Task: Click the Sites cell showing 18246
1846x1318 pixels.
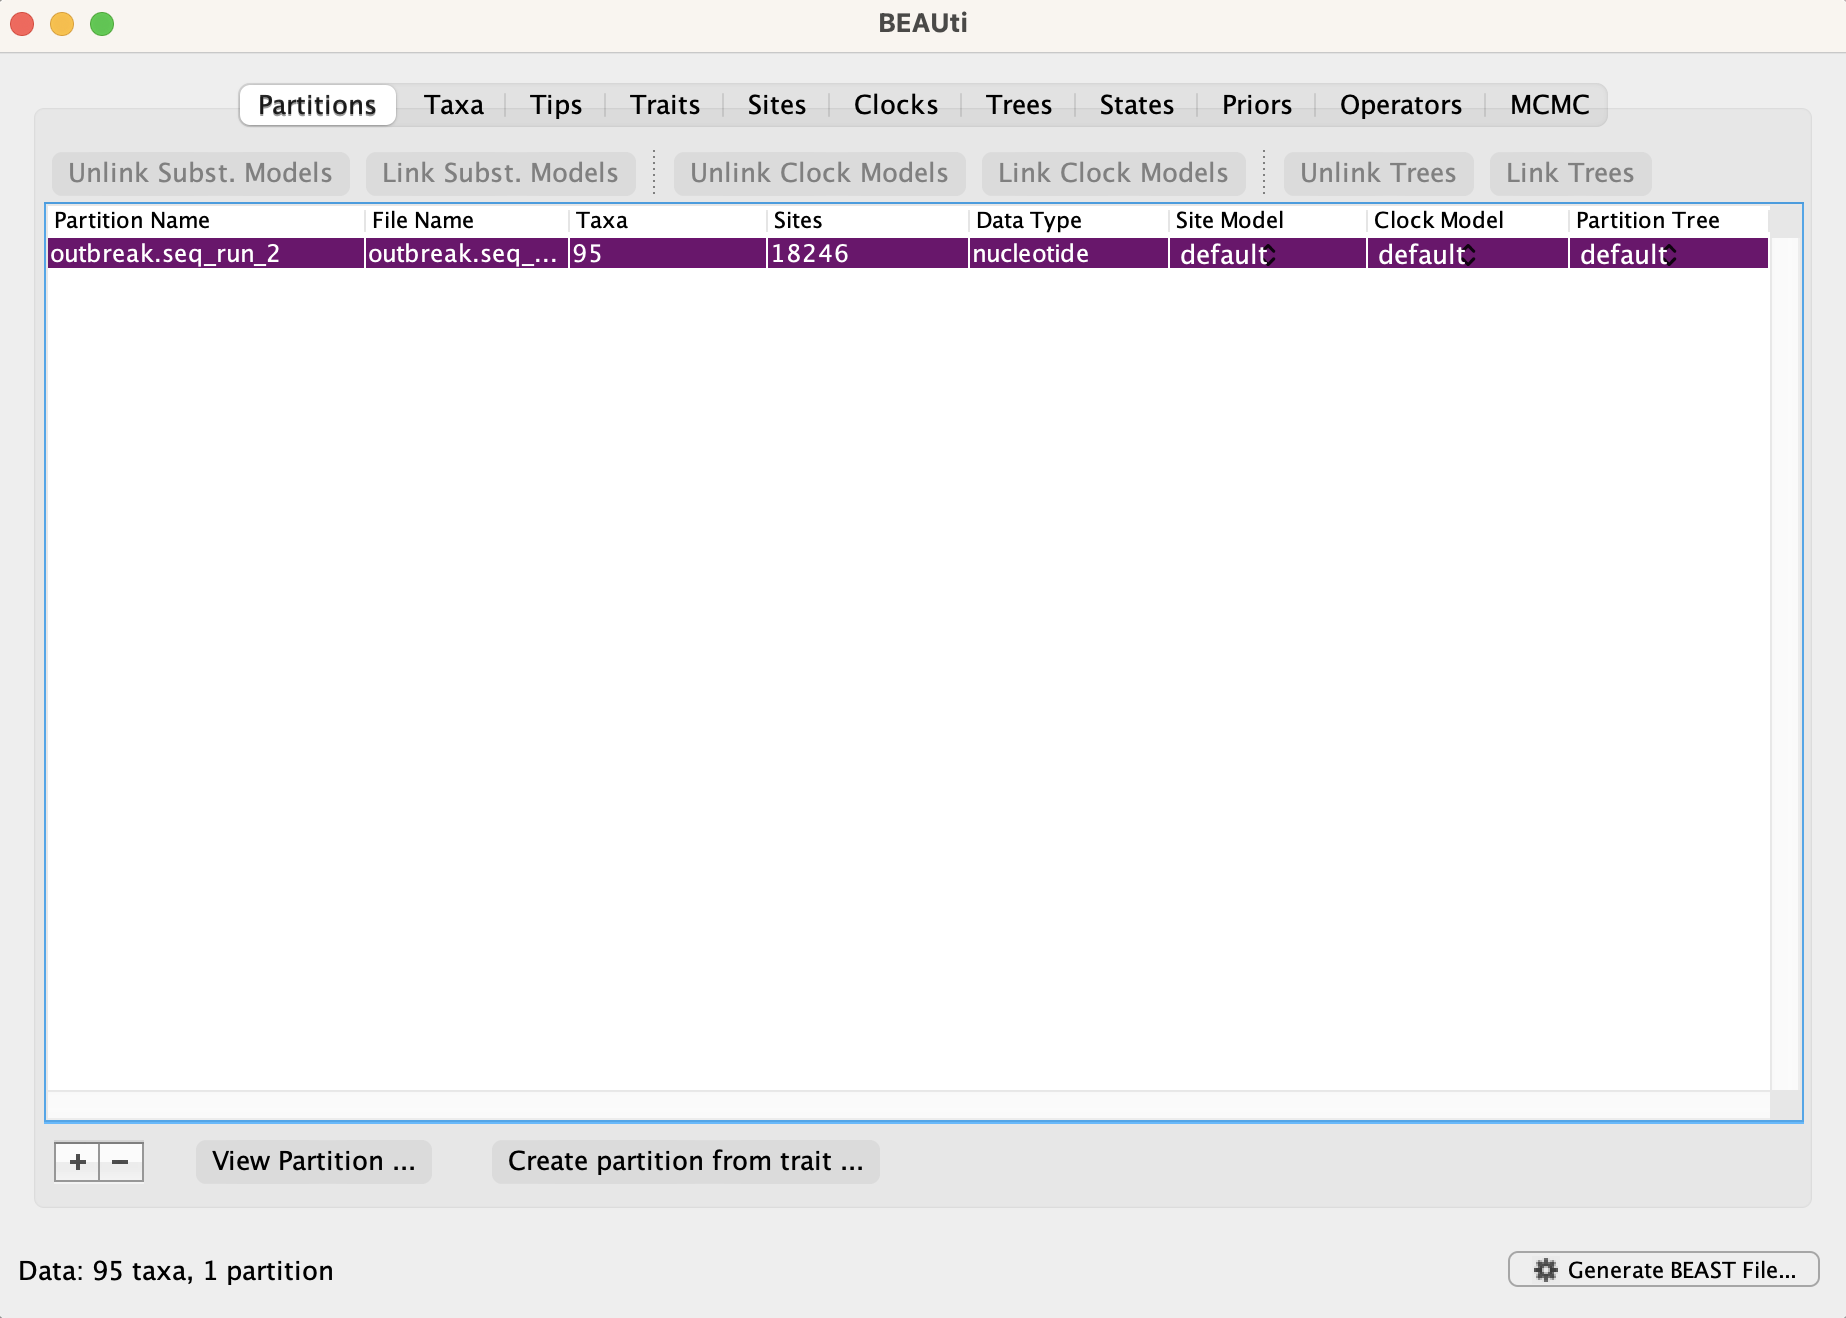Action: click(867, 254)
